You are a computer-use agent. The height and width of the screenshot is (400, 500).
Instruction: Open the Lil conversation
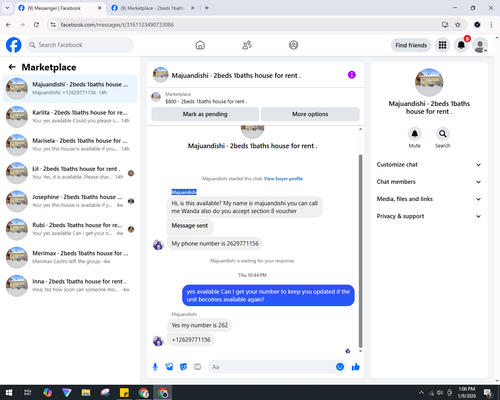coord(70,173)
